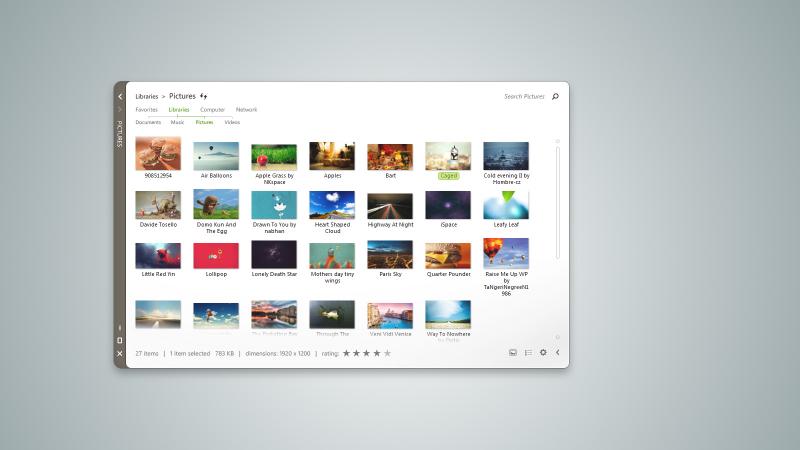
Task: Click the restore window icon in sidebar
Action: [119, 340]
